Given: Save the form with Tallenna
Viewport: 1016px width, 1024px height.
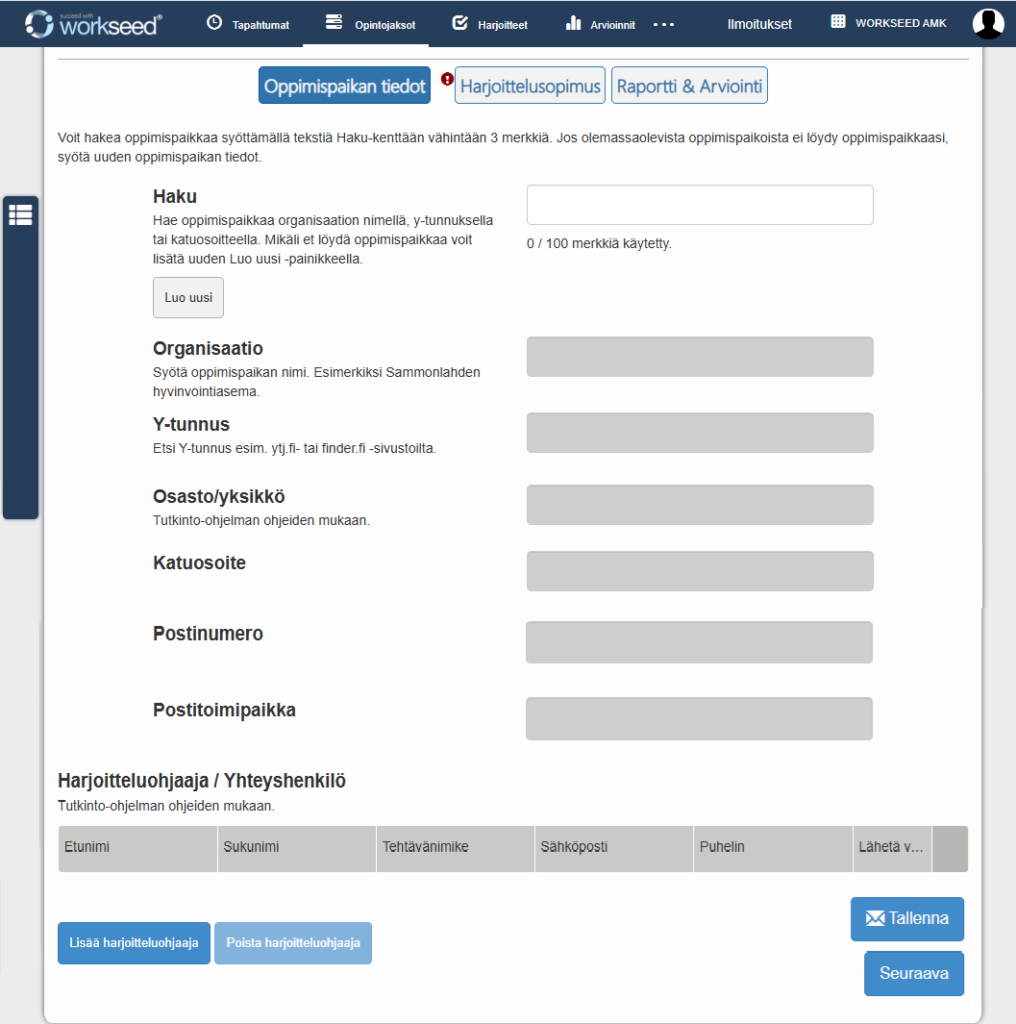Looking at the screenshot, I should 907,919.
